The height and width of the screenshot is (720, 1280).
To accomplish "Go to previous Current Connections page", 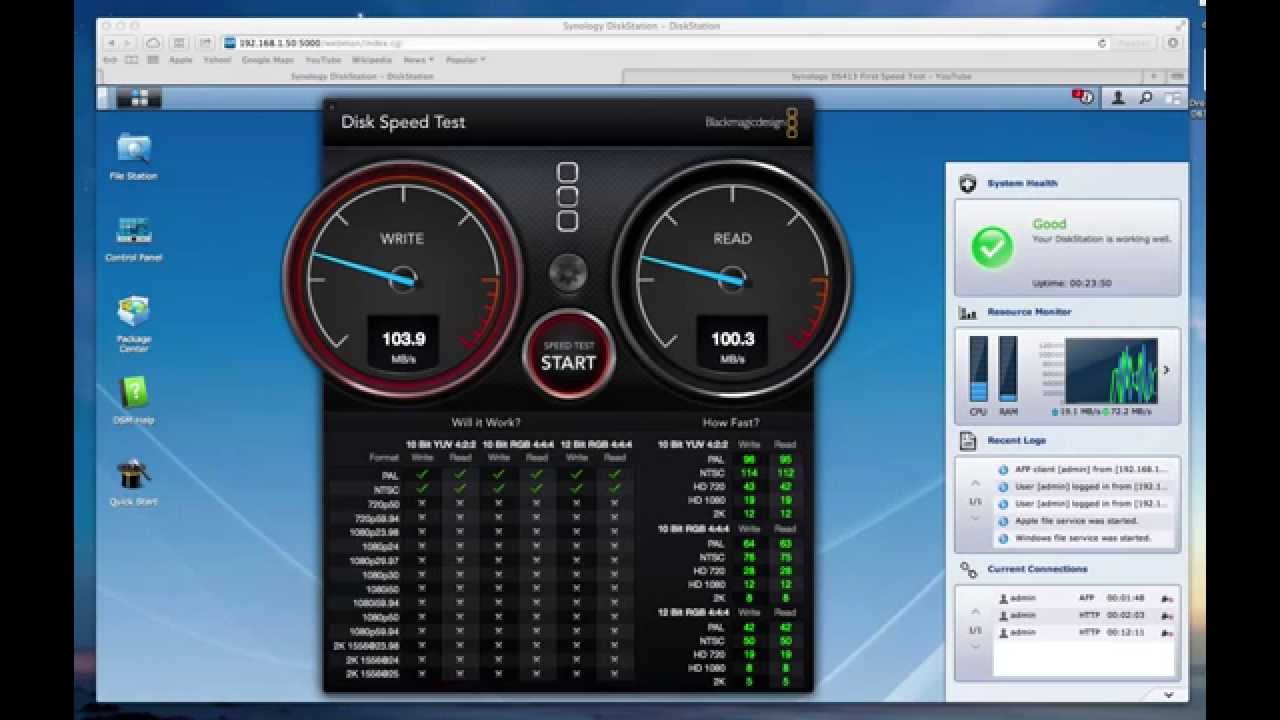I will (x=975, y=612).
